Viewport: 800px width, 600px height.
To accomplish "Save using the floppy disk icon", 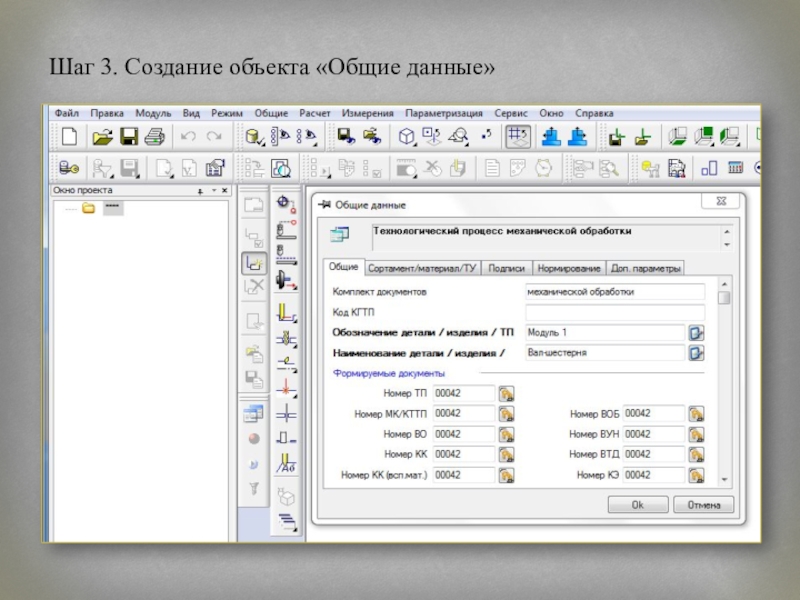I will click(129, 137).
